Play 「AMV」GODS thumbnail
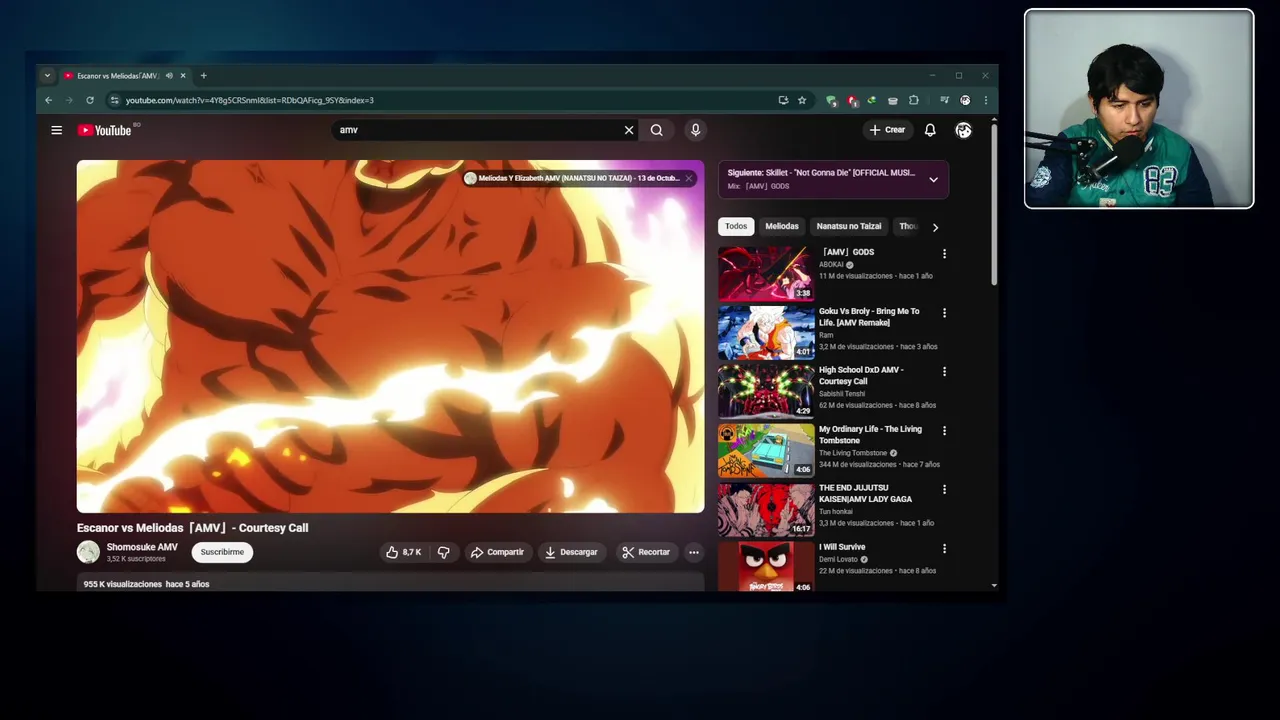1280x720 pixels. [x=766, y=273]
